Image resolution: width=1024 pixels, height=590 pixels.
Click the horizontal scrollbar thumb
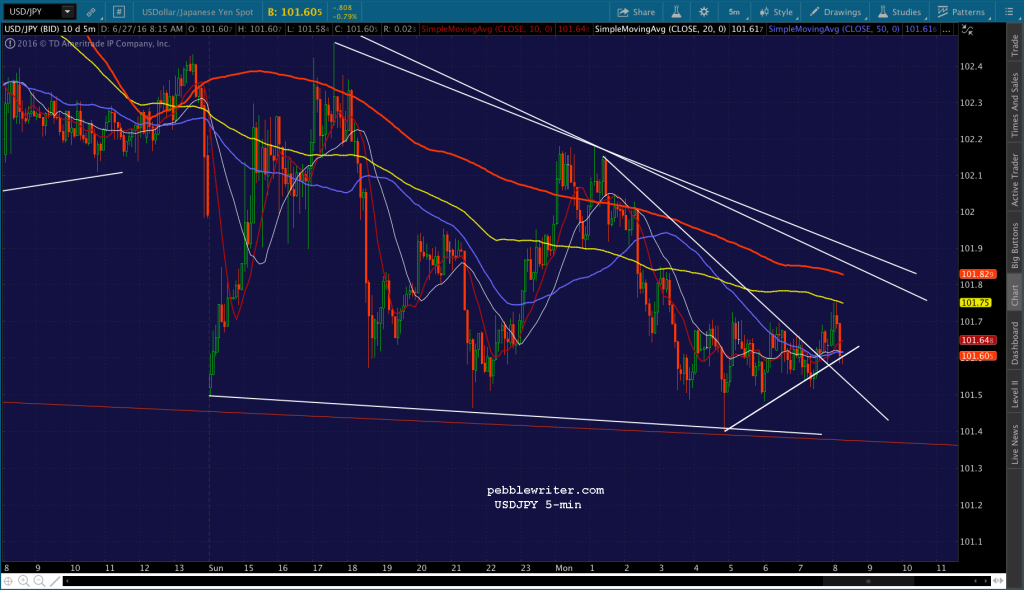click(x=868, y=581)
